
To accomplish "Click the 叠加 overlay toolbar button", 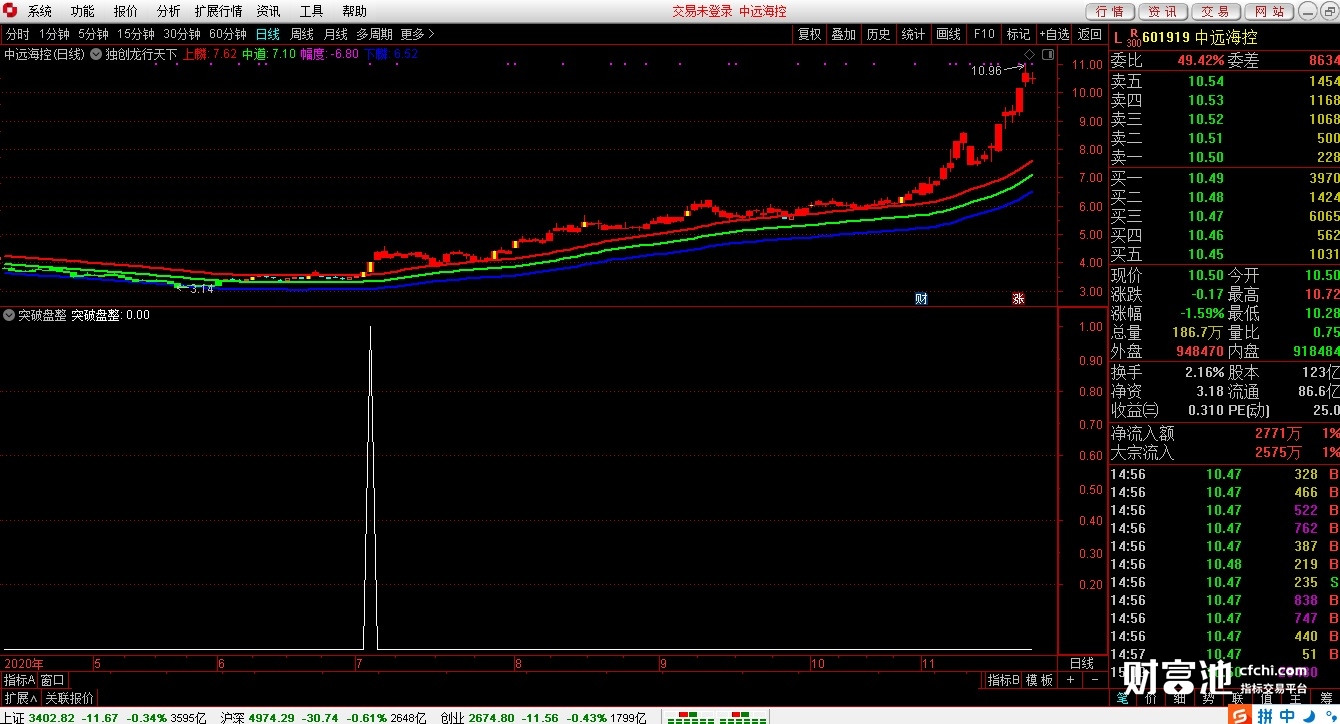I will (x=844, y=34).
